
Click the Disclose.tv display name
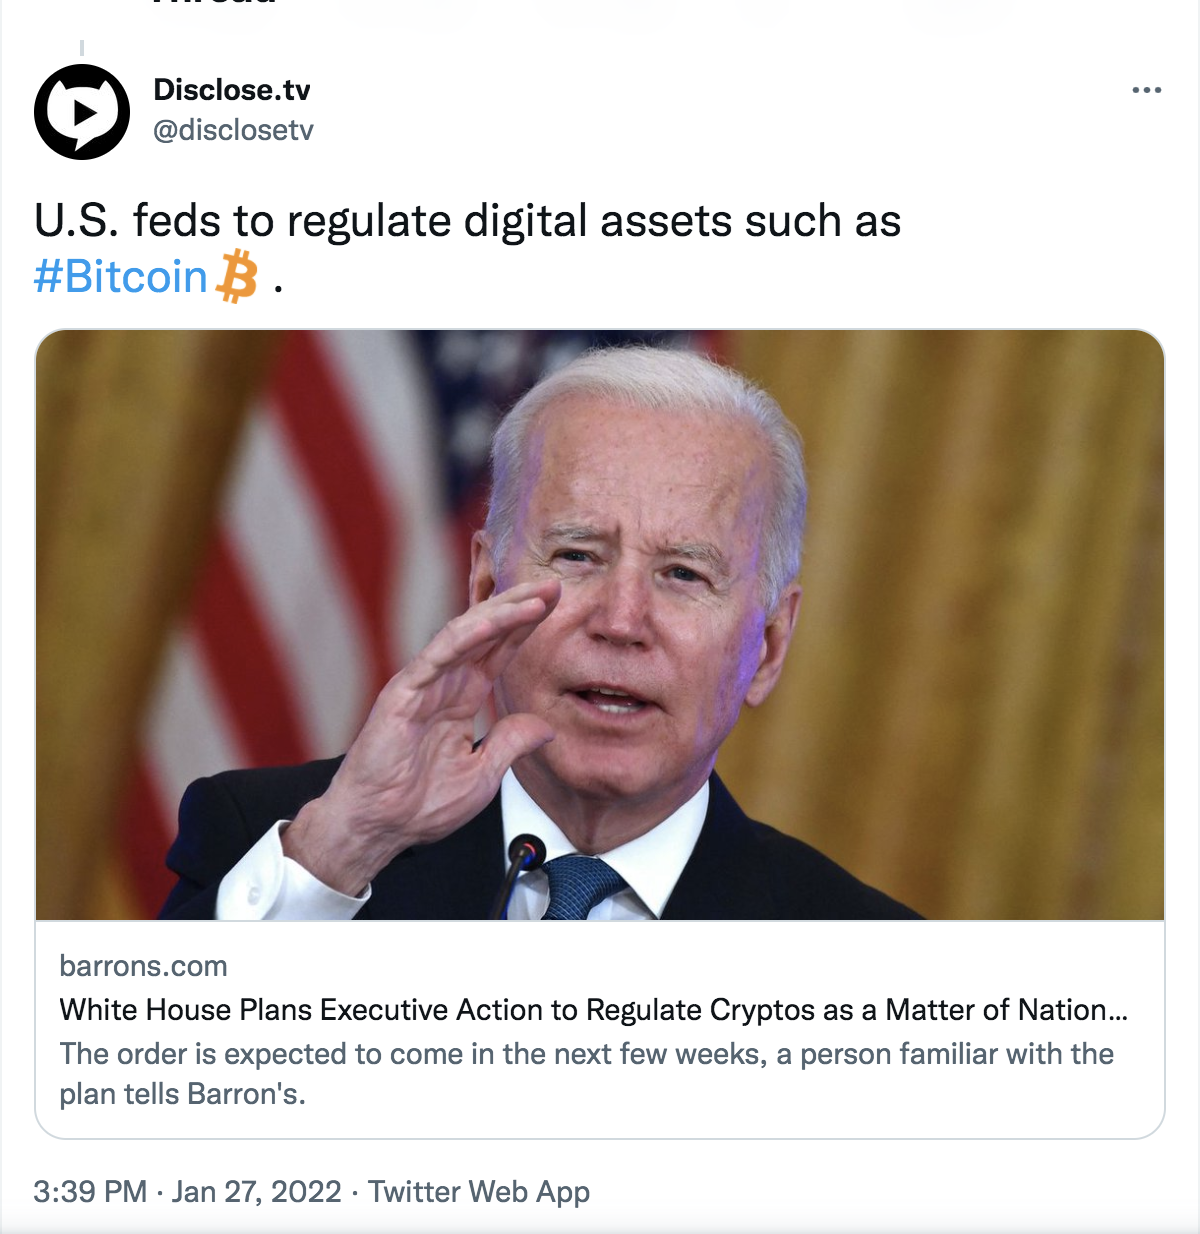pyautogui.click(x=232, y=90)
